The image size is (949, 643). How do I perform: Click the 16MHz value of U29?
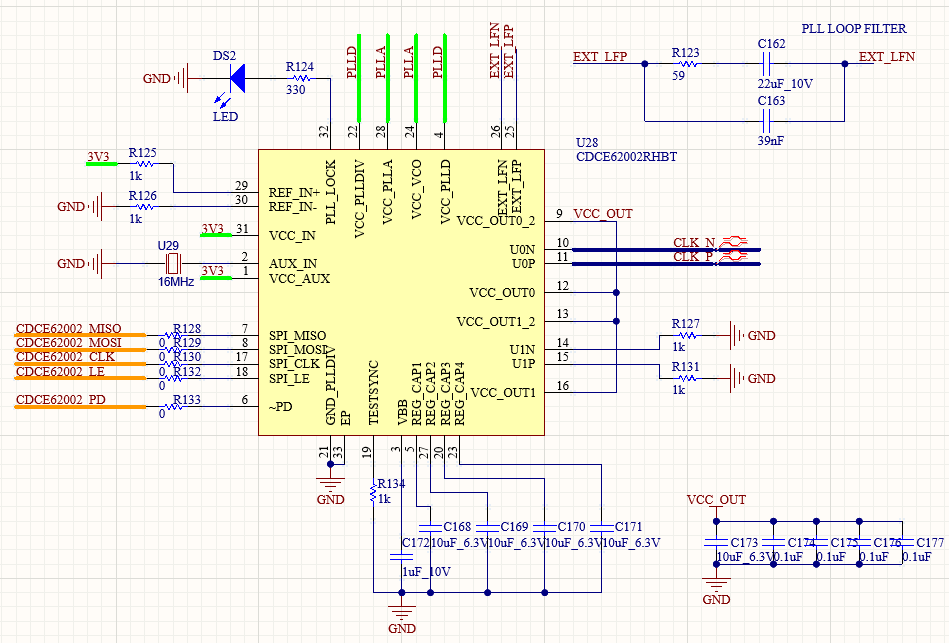tap(176, 282)
